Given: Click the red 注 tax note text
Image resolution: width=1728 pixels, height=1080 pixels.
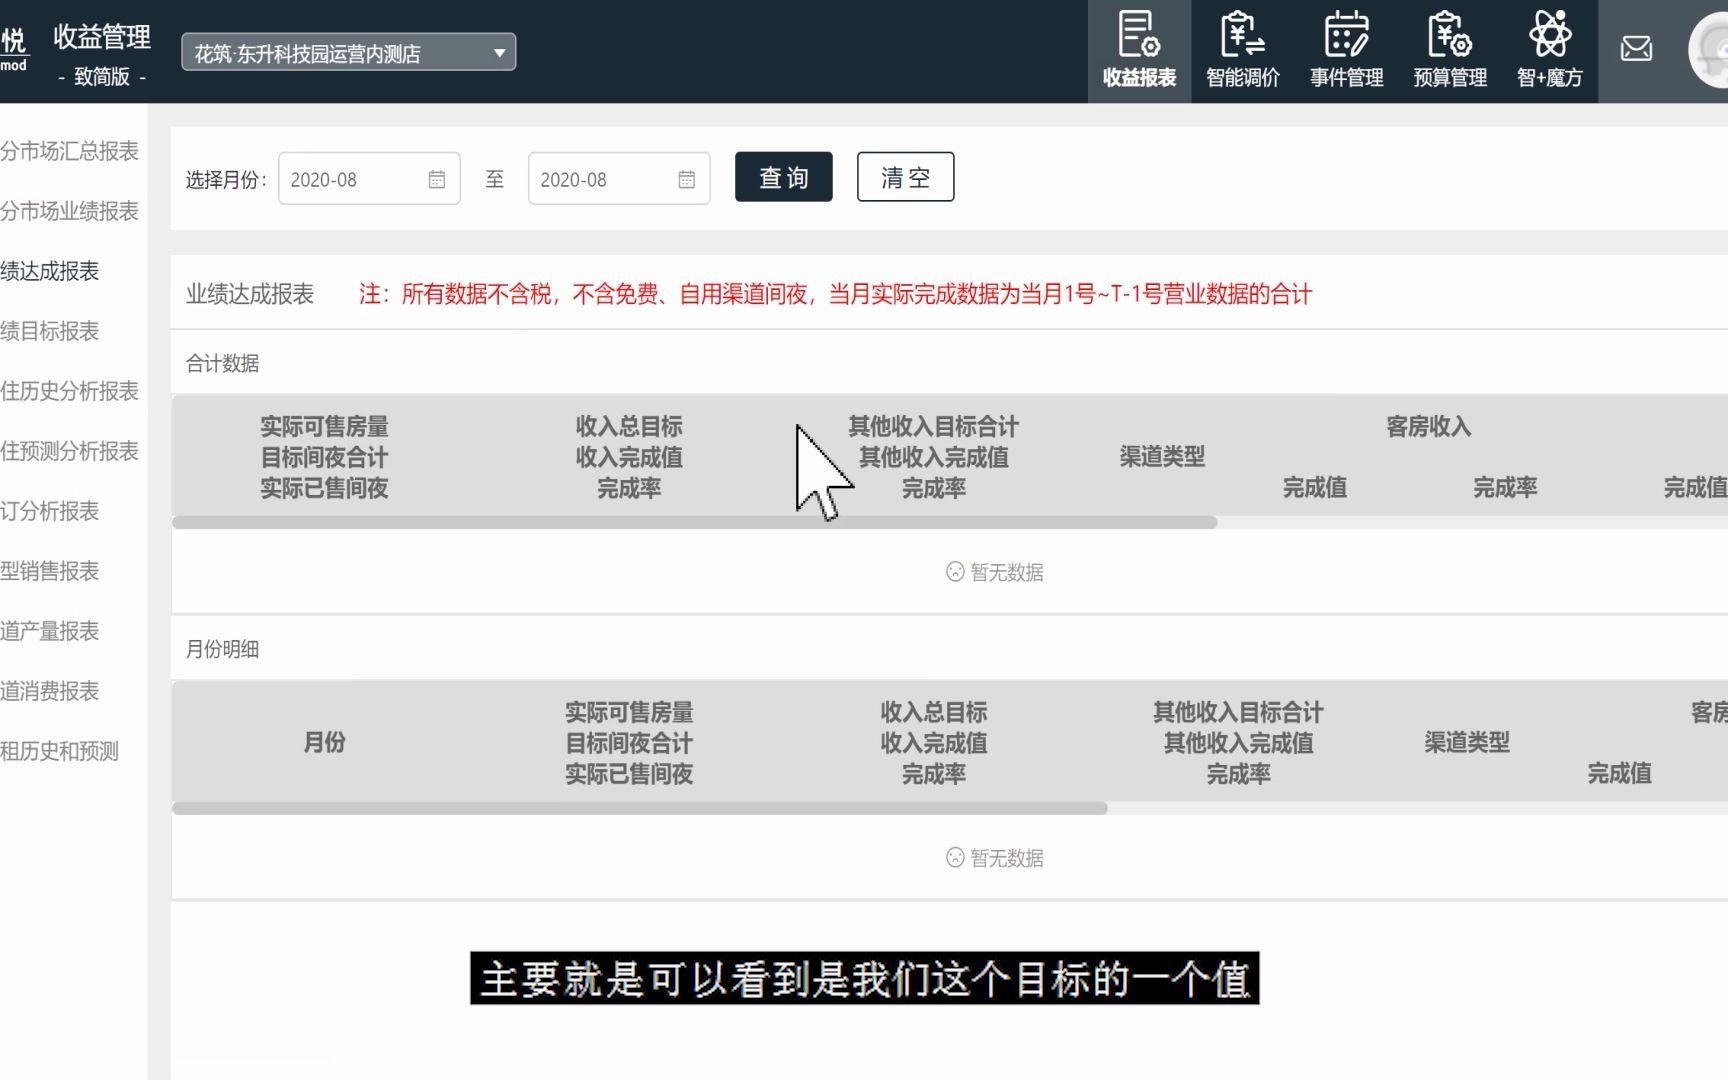Looking at the screenshot, I should 835,294.
